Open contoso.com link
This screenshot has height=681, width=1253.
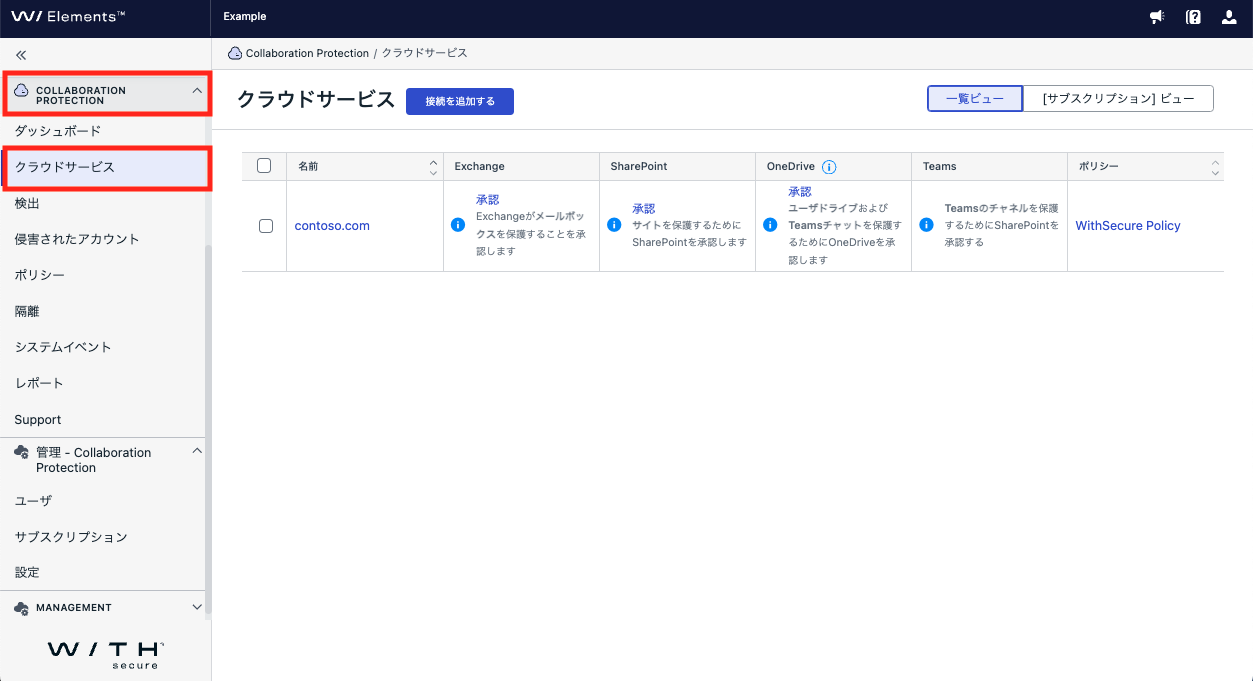pyautogui.click(x=332, y=226)
